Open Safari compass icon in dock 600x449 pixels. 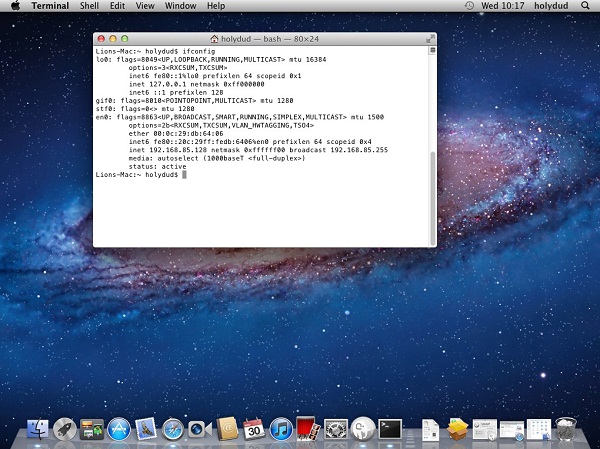(174, 430)
